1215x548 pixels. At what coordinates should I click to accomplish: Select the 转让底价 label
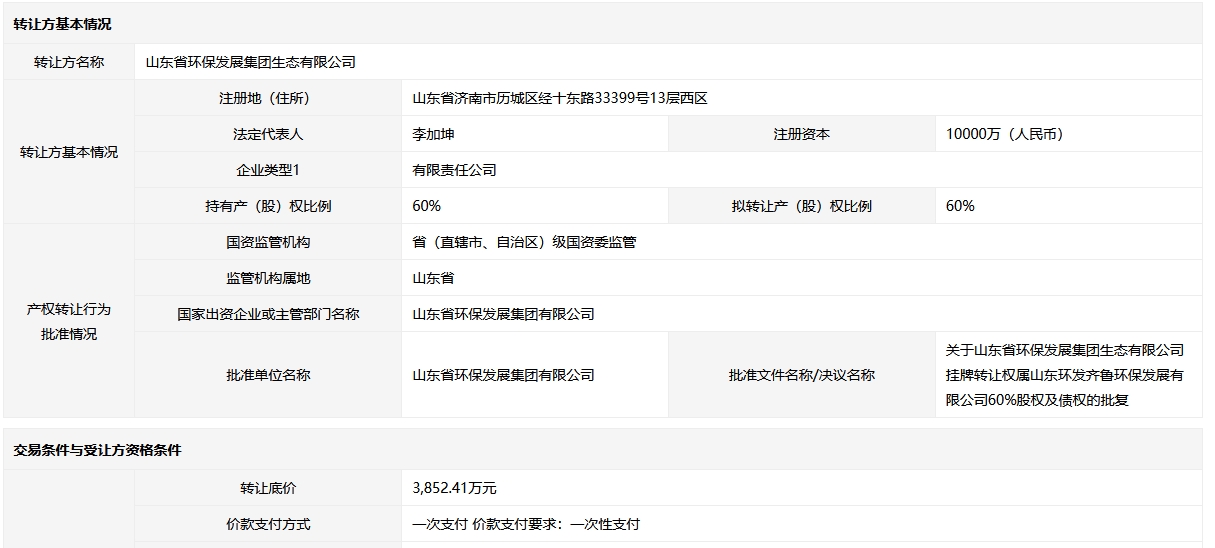pyautogui.click(x=268, y=488)
